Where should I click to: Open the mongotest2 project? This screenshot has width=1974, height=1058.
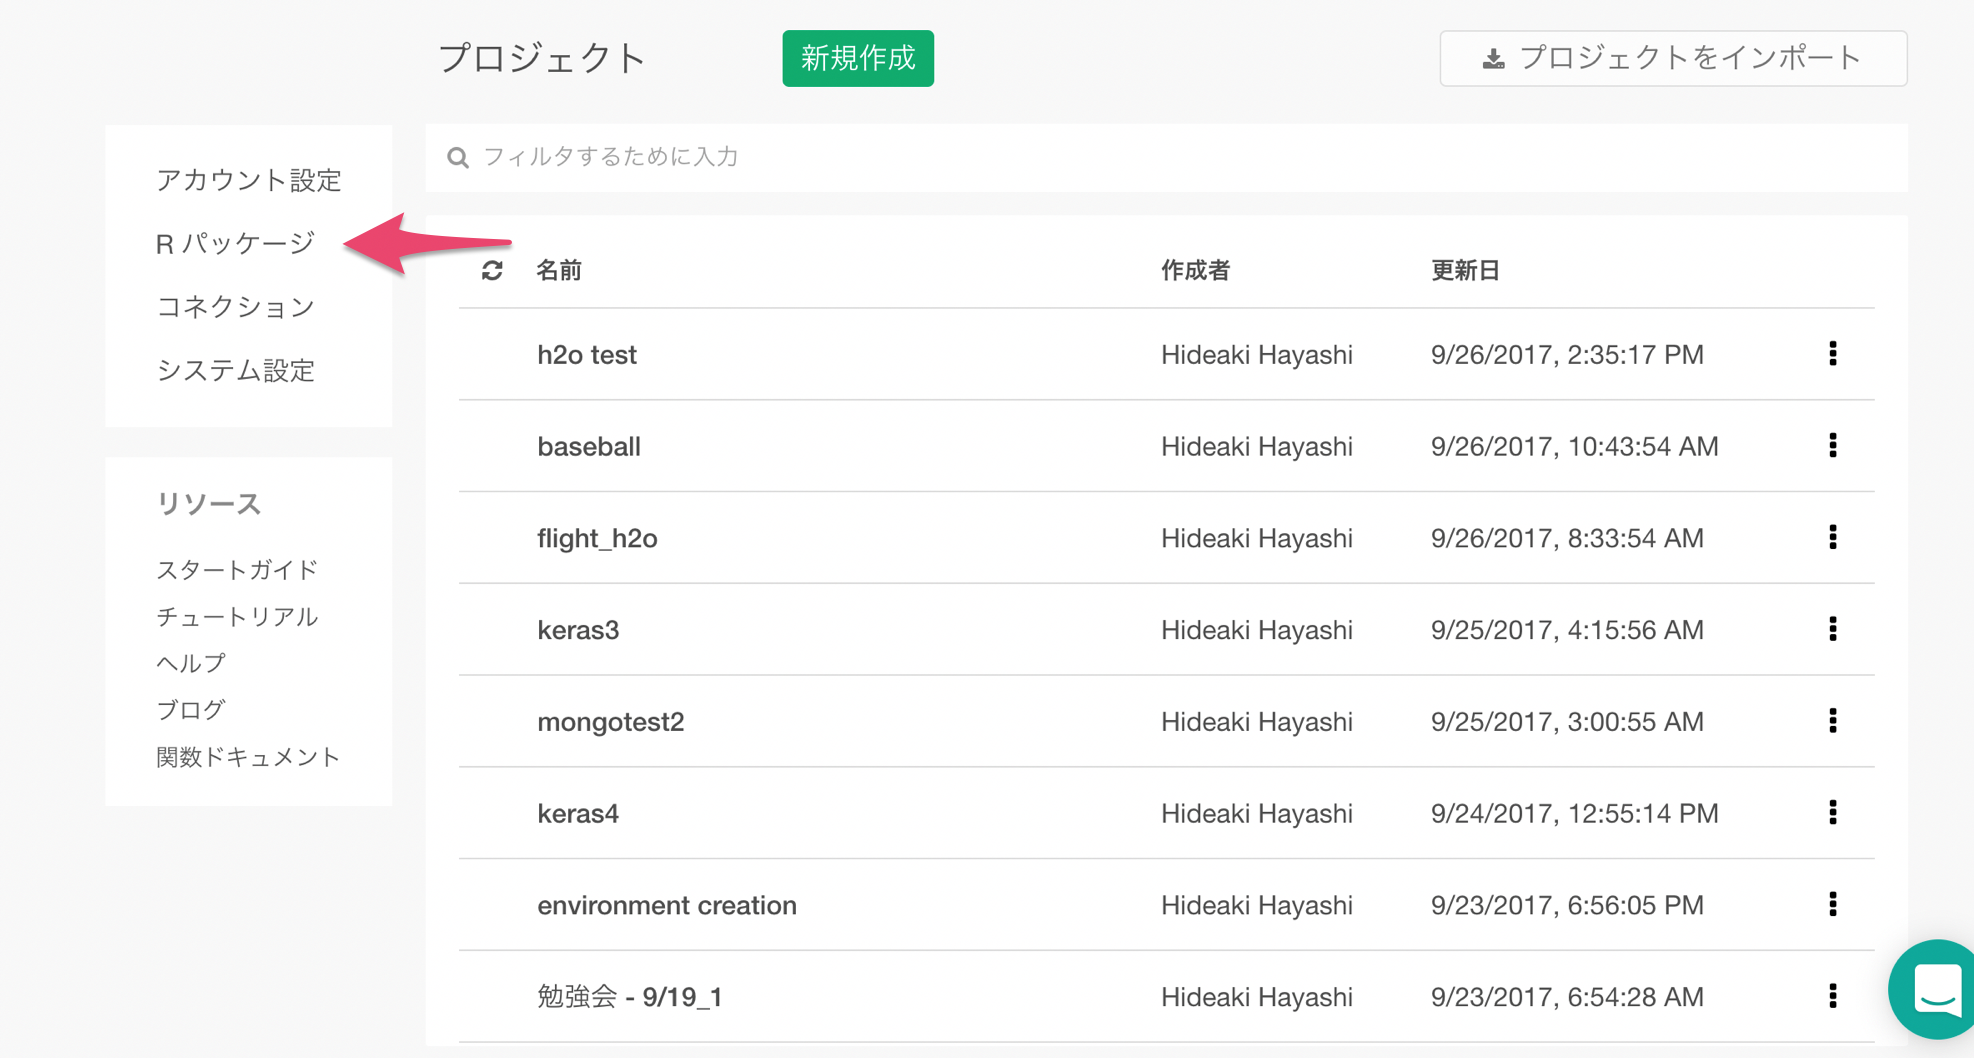click(611, 722)
